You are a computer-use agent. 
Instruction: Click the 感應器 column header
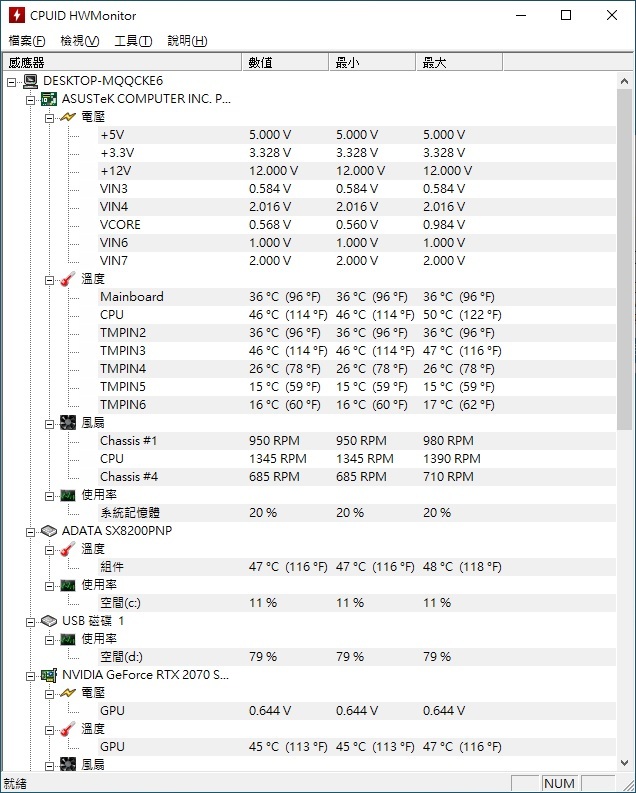(122, 63)
